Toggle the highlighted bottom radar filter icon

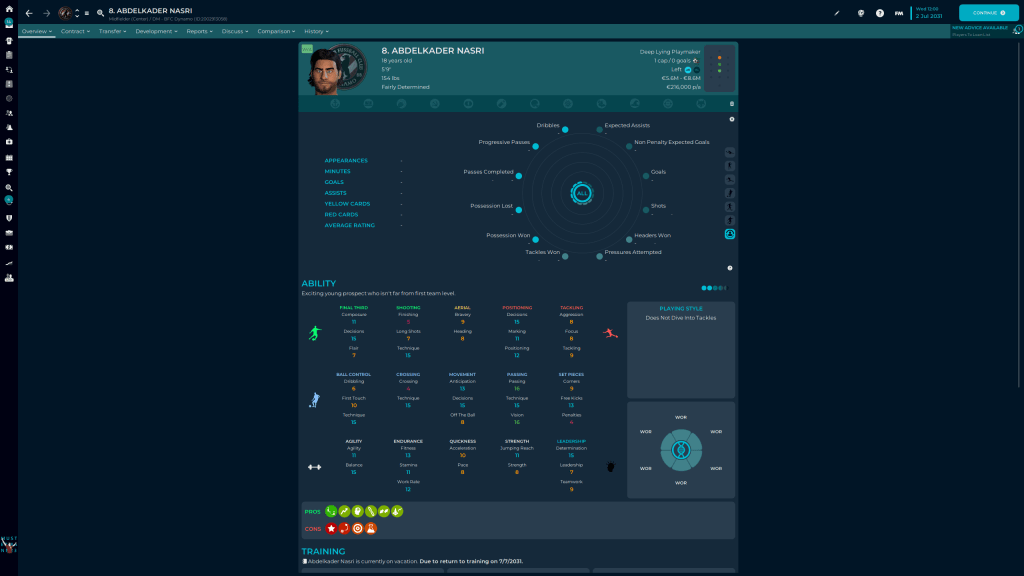tap(730, 234)
